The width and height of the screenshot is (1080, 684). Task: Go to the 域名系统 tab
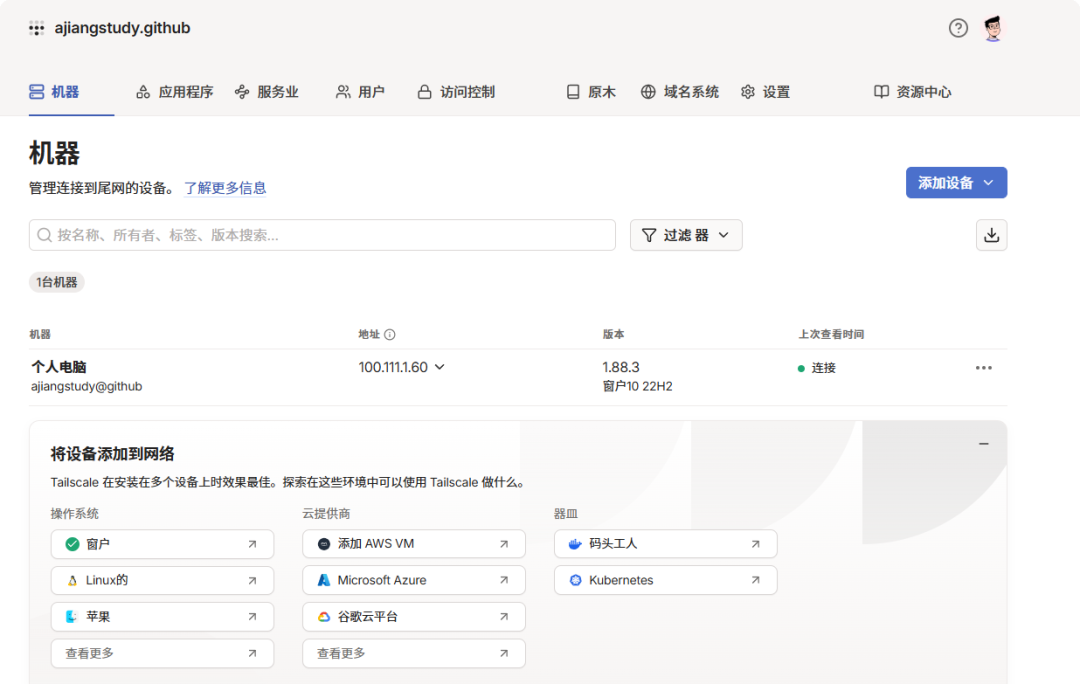point(680,92)
